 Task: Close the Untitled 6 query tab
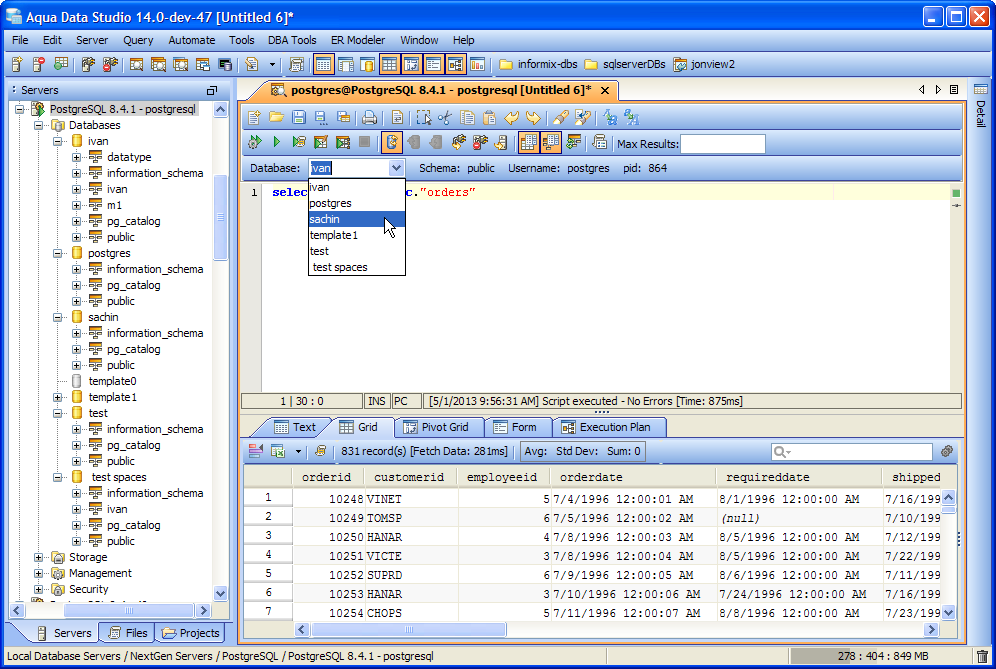[605, 91]
